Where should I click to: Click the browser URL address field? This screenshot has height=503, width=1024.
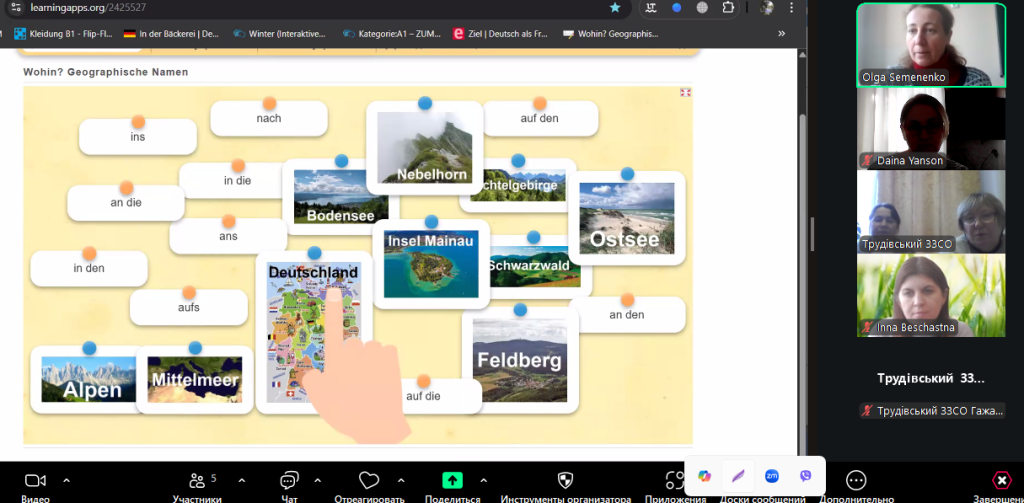click(x=300, y=7)
